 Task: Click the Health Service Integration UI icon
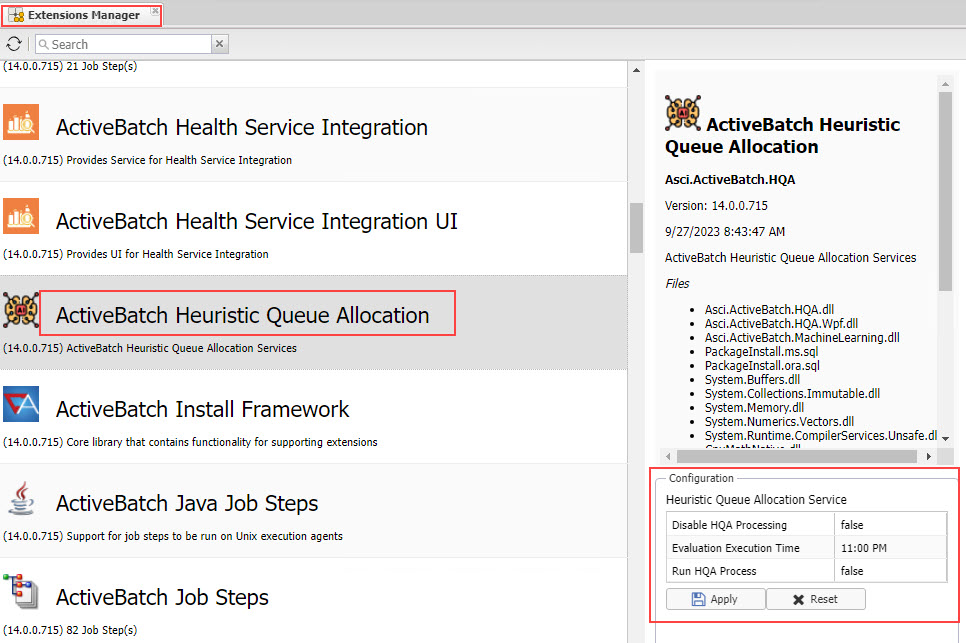[21, 216]
